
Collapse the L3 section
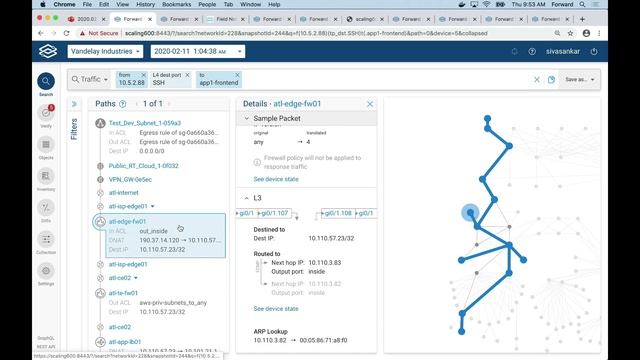[247, 198]
